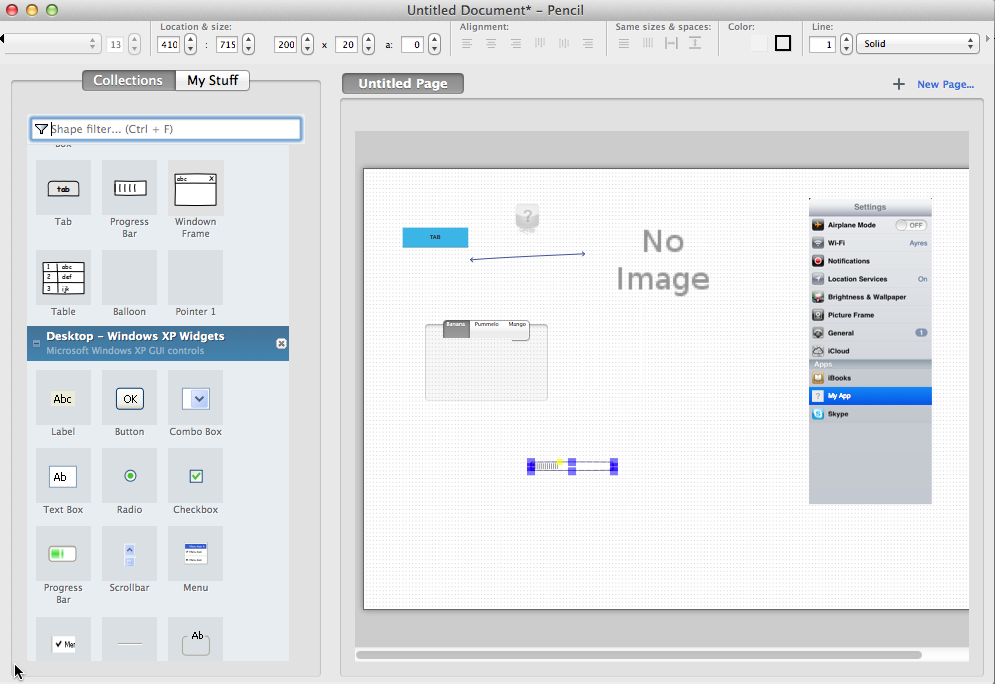The image size is (995, 684).
Task: Select the Airplane Mode icon in Settings mockup
Action: [x=818, y=225]
